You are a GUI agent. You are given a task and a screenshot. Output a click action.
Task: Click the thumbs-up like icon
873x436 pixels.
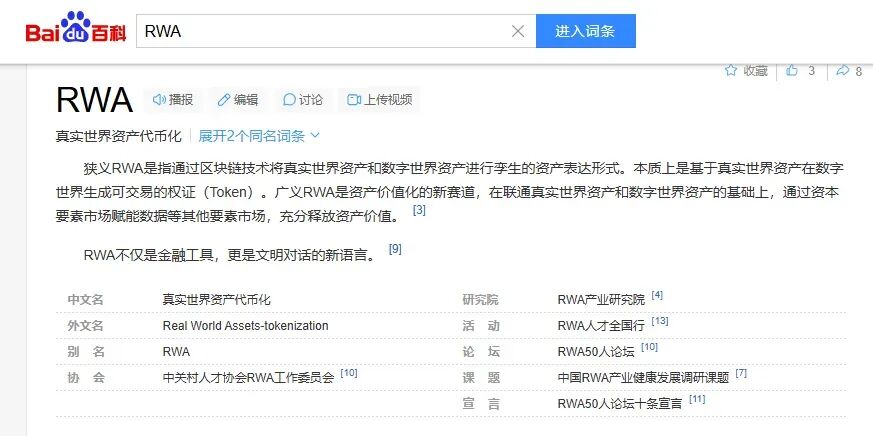pyautogui.click(x=793, y=71)
